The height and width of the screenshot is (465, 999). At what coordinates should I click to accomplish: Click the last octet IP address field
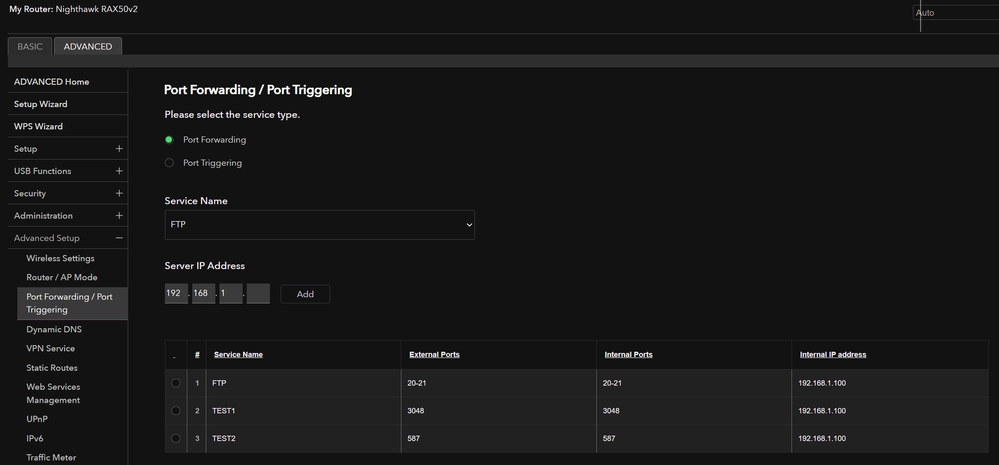258,294
